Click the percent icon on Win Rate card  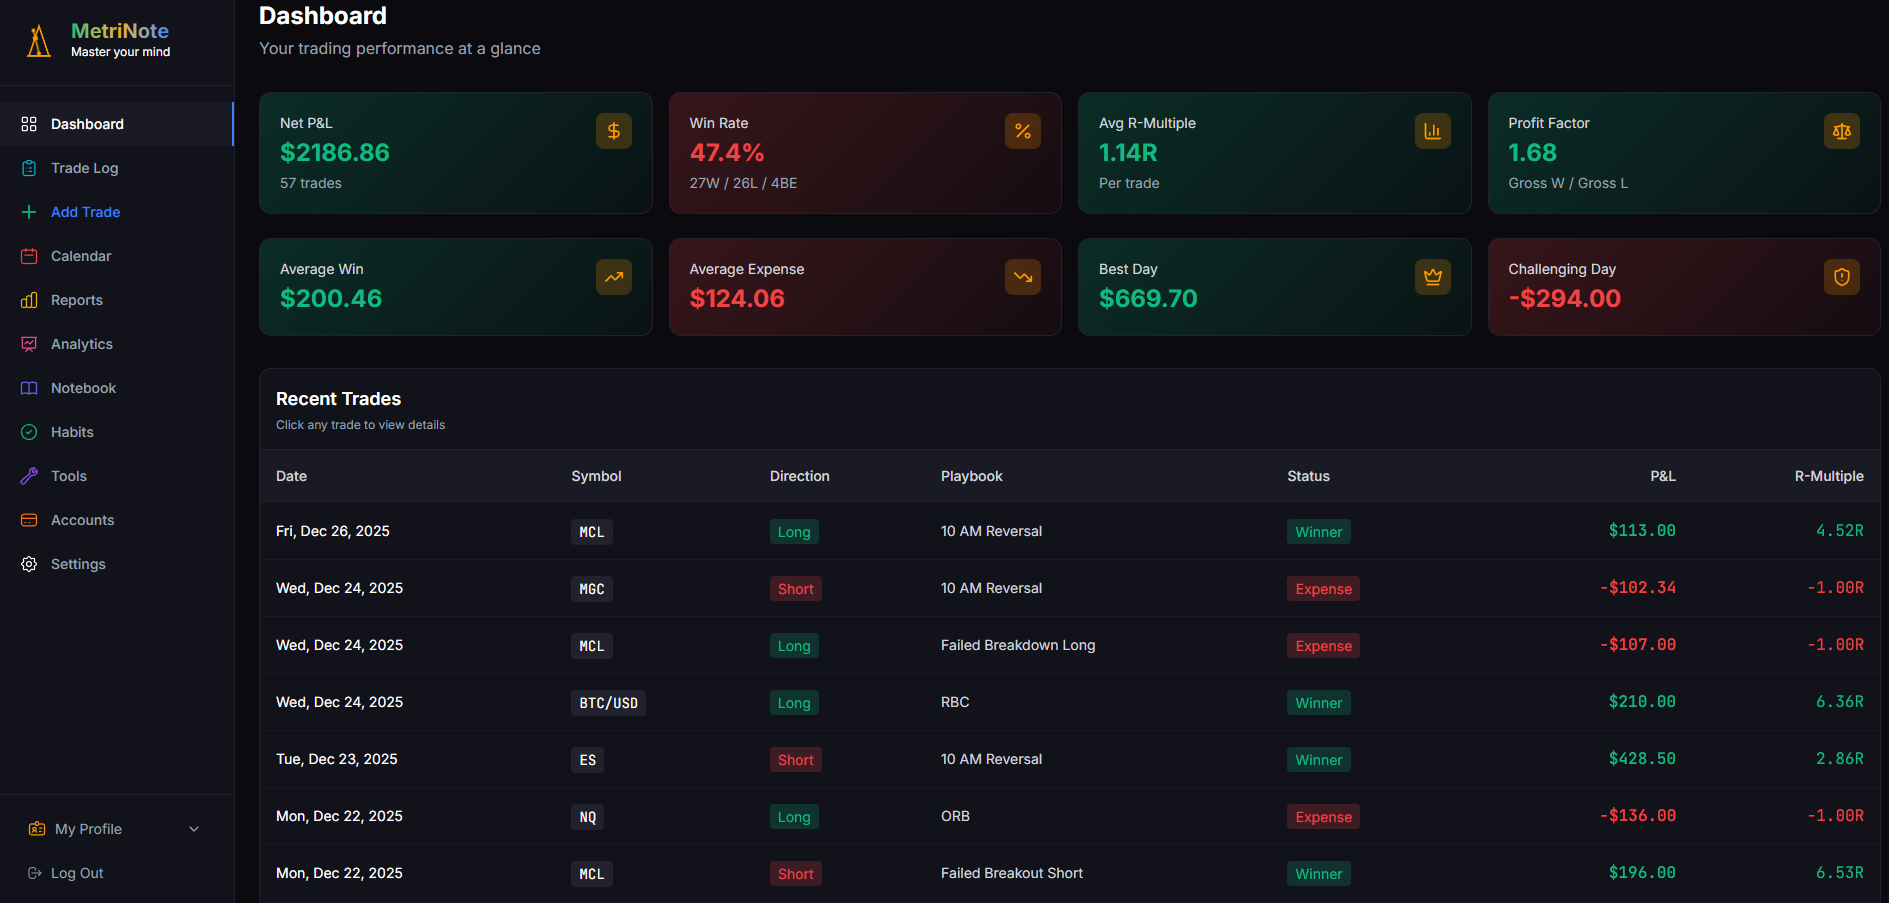[x=1022, y=131]
